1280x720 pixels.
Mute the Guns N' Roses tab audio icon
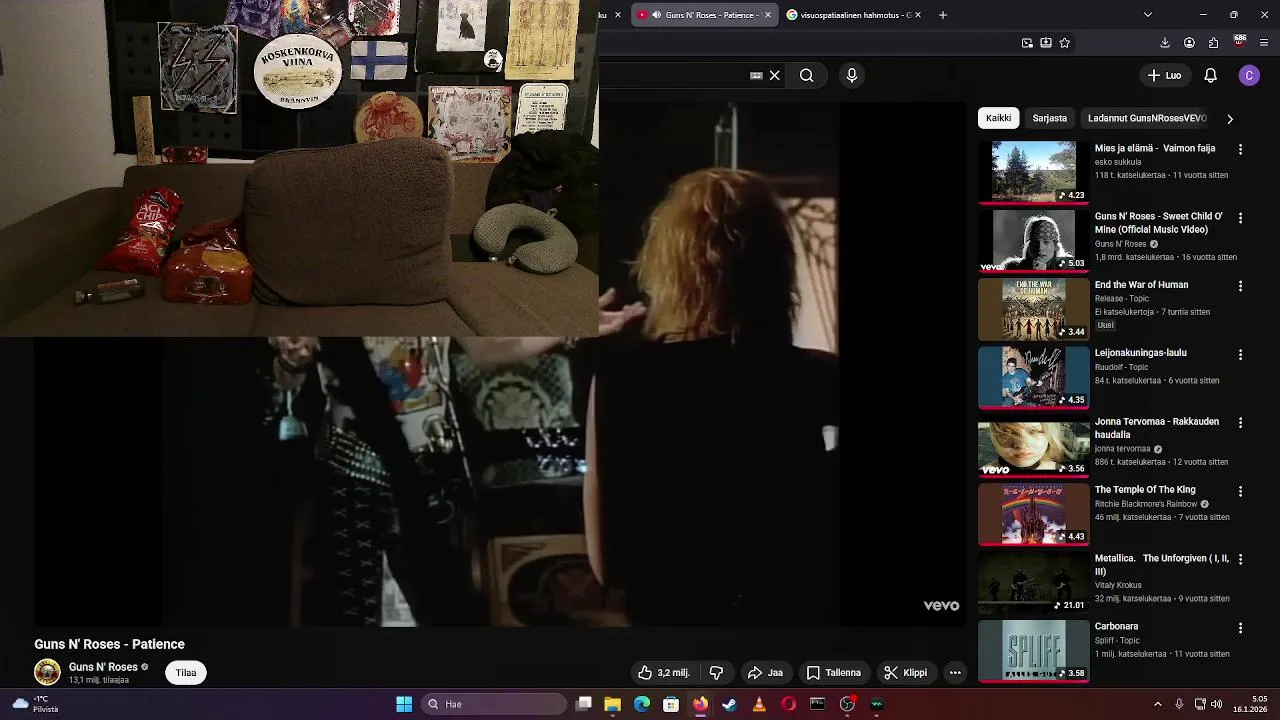coord(656,15)
